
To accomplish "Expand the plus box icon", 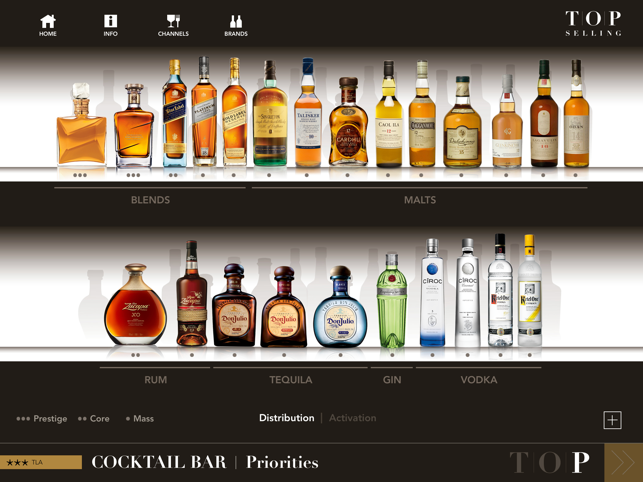I will pyautogui.click(x=612, y=420).
